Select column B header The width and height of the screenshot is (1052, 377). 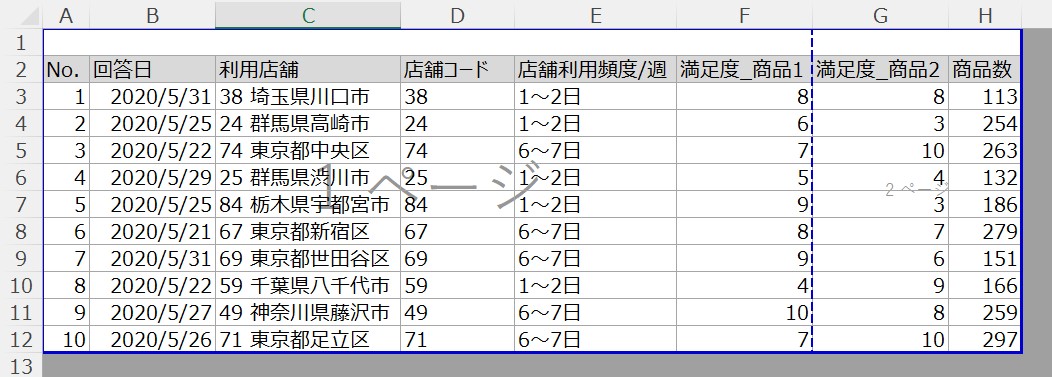[152, 15]
